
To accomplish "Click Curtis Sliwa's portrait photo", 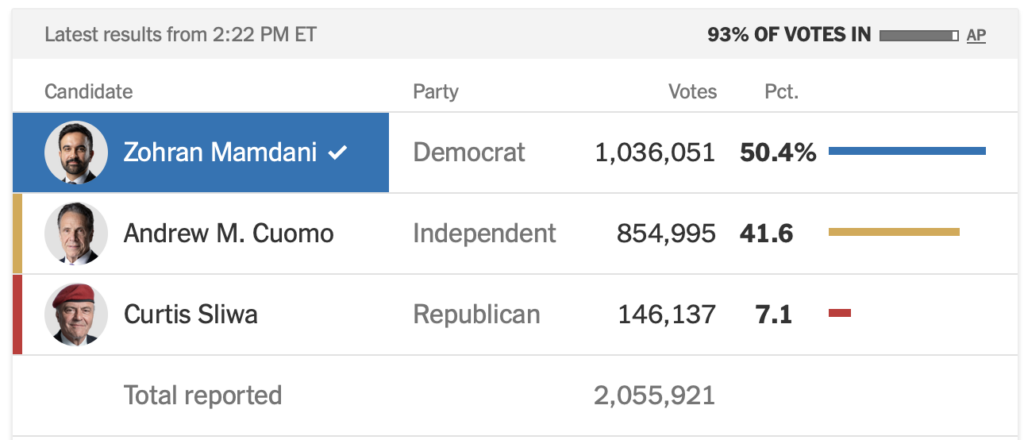I will (76, 315).
